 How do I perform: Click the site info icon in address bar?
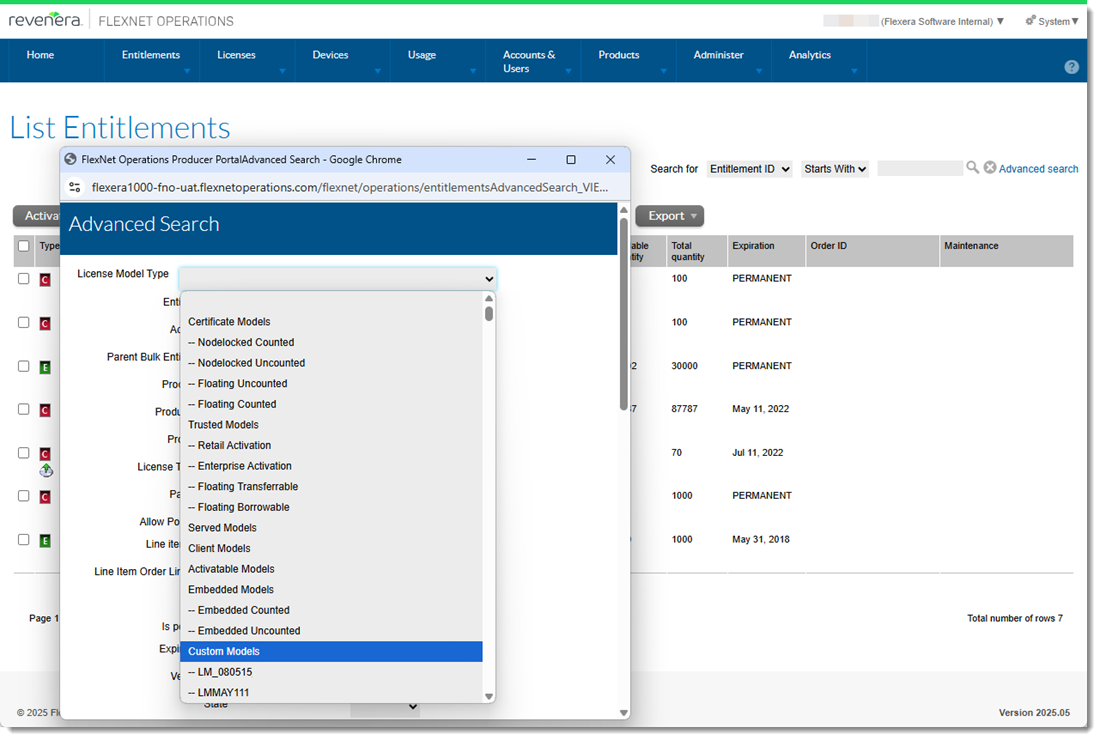(x=75, y=187)
